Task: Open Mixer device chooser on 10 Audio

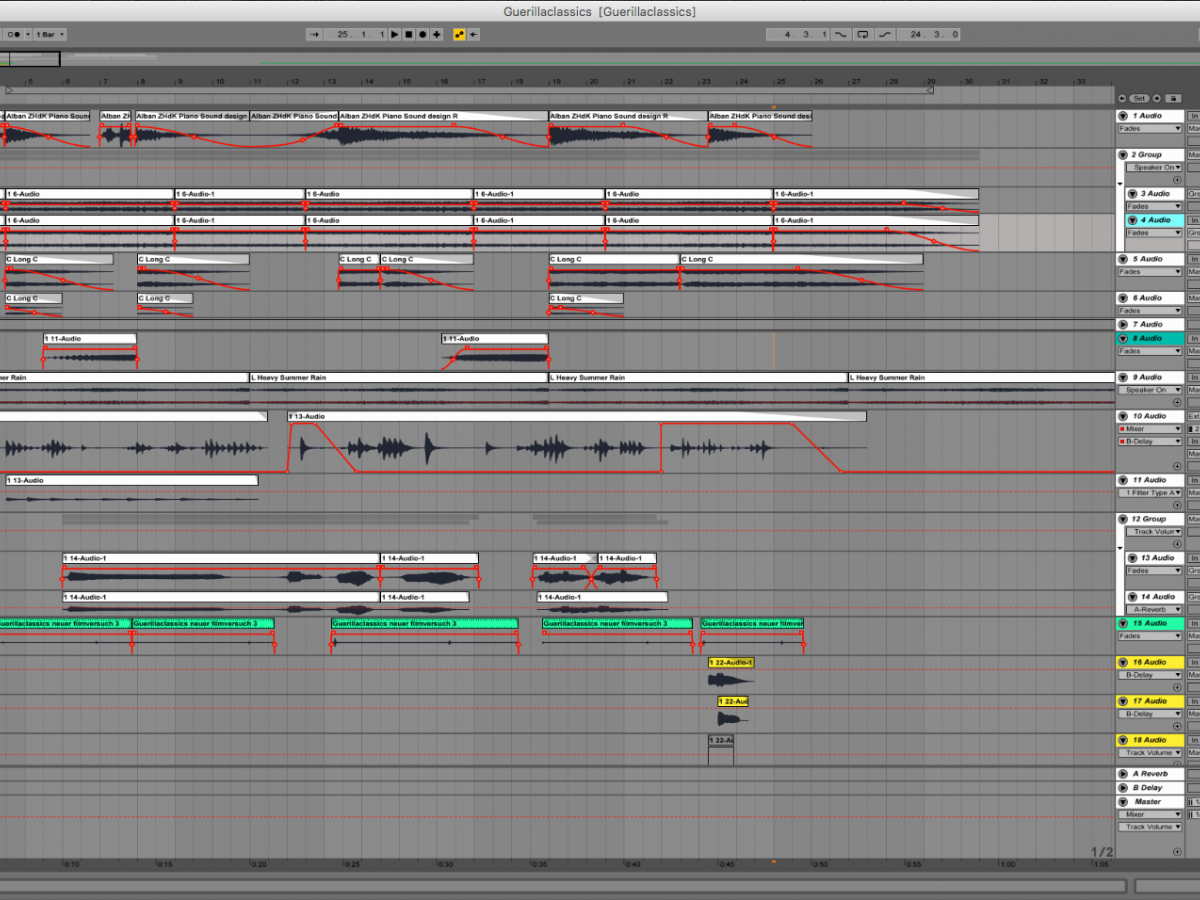Action: [1150, 429]
